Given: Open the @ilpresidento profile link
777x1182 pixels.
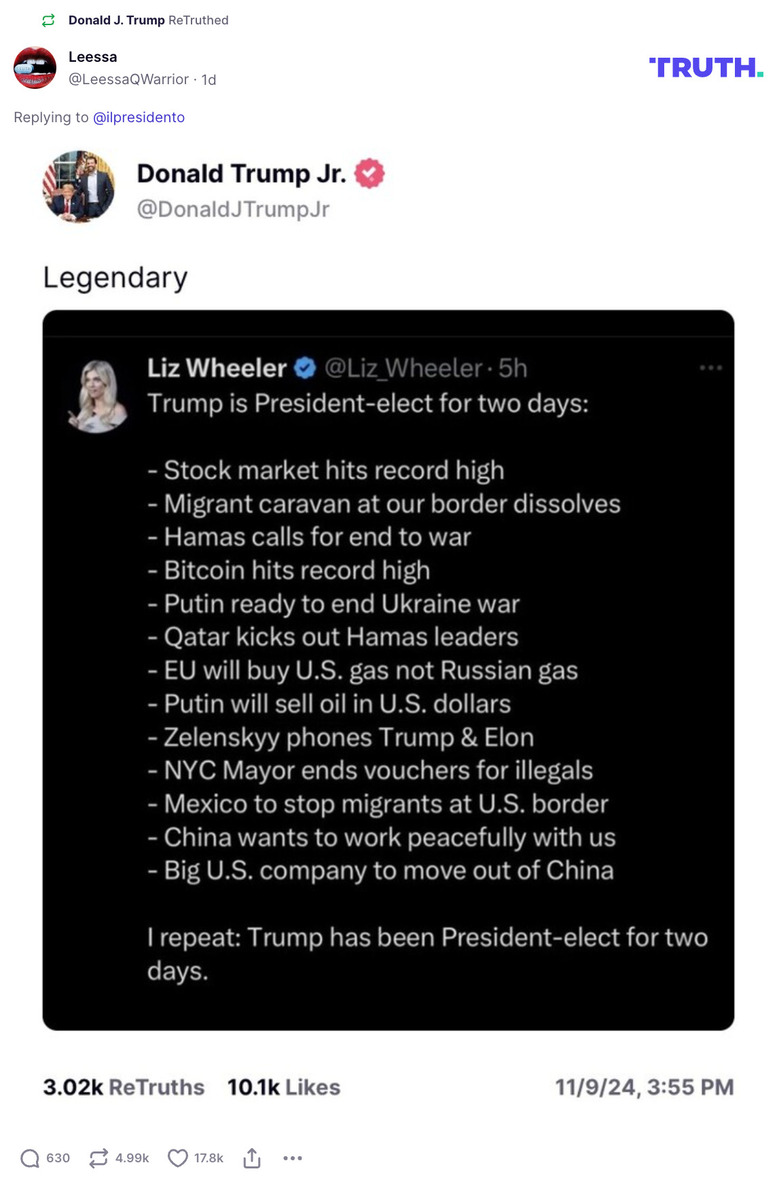Looking at the screenshot, I should pyautogui.click(x=140, y=117).
